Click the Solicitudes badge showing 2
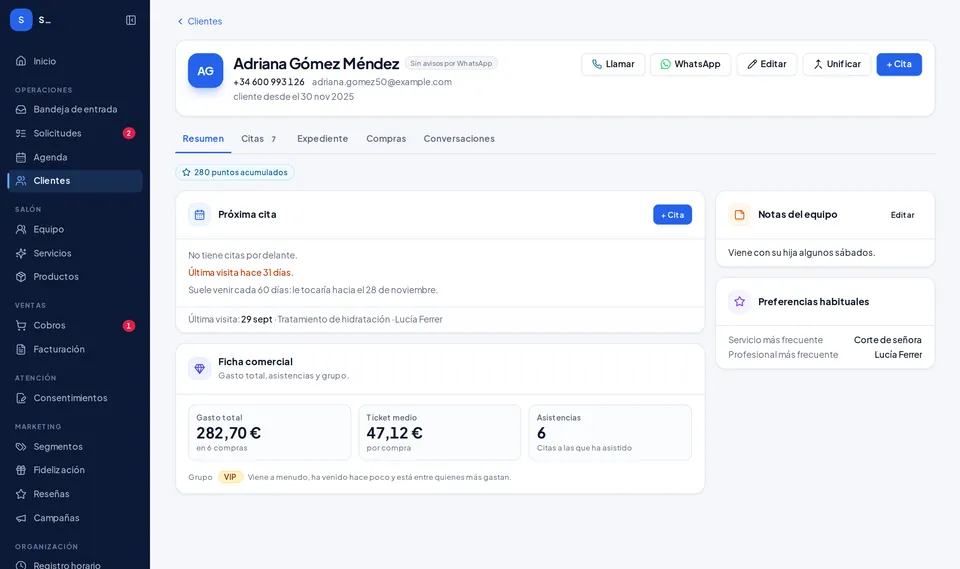Screen dimensions: 960x569 tap(129, 133)
